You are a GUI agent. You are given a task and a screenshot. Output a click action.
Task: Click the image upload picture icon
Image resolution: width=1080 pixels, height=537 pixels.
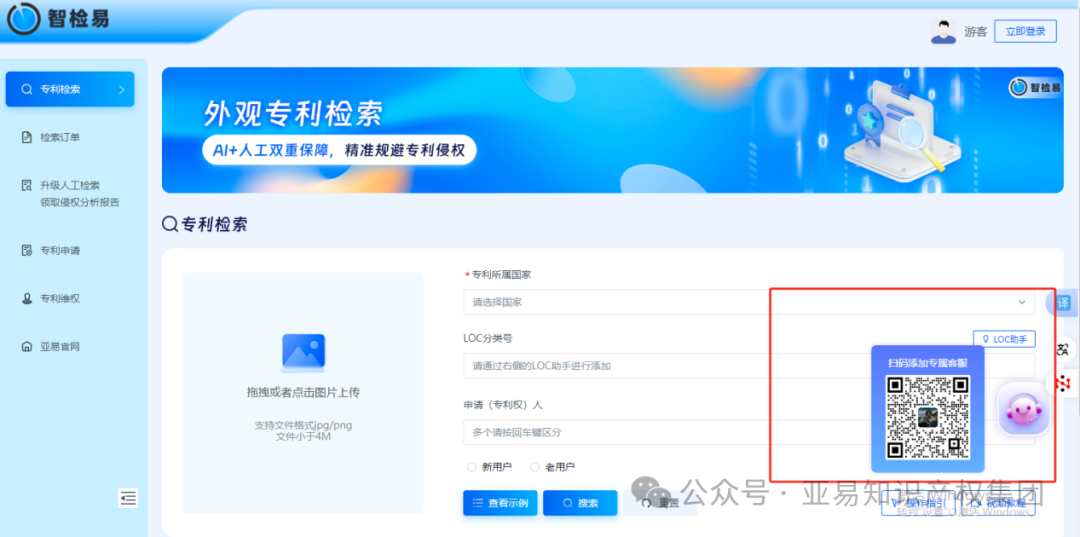[x=303, y=353]
